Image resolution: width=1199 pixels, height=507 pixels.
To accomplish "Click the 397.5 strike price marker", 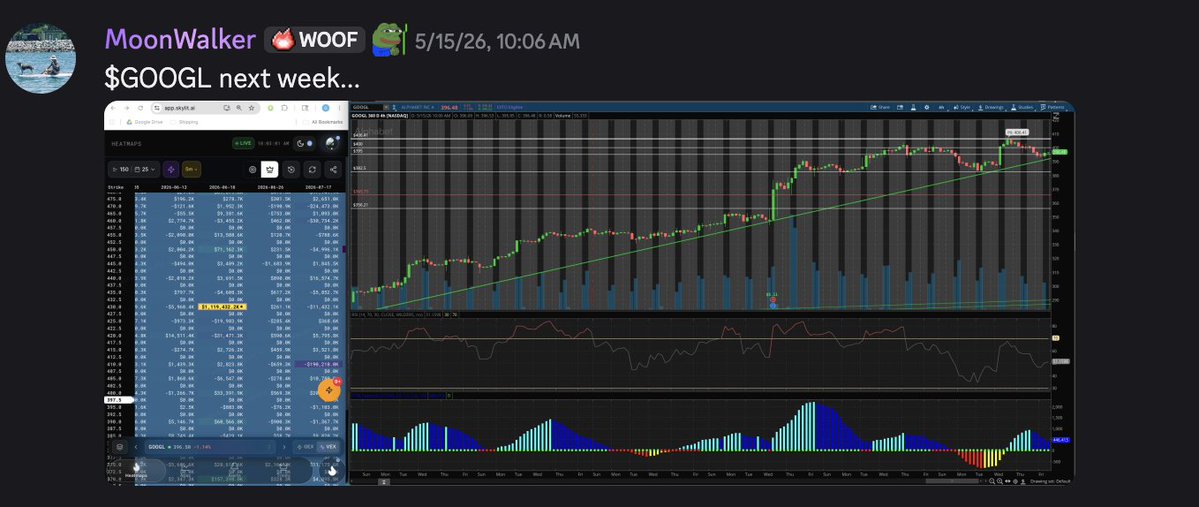I will [x=119, y=400].
